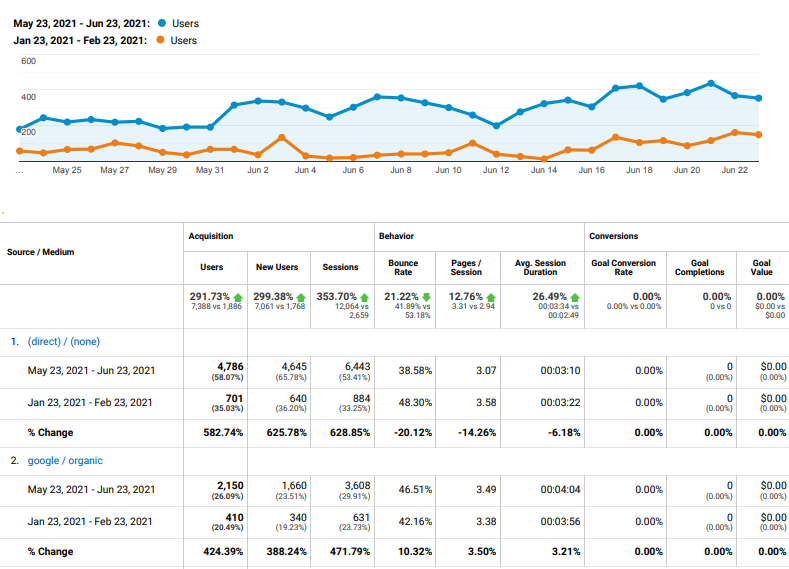This screenshot has width=789, height=569.
Task: Click the -20.12% bounce rate change
Action: coord(413,433)
